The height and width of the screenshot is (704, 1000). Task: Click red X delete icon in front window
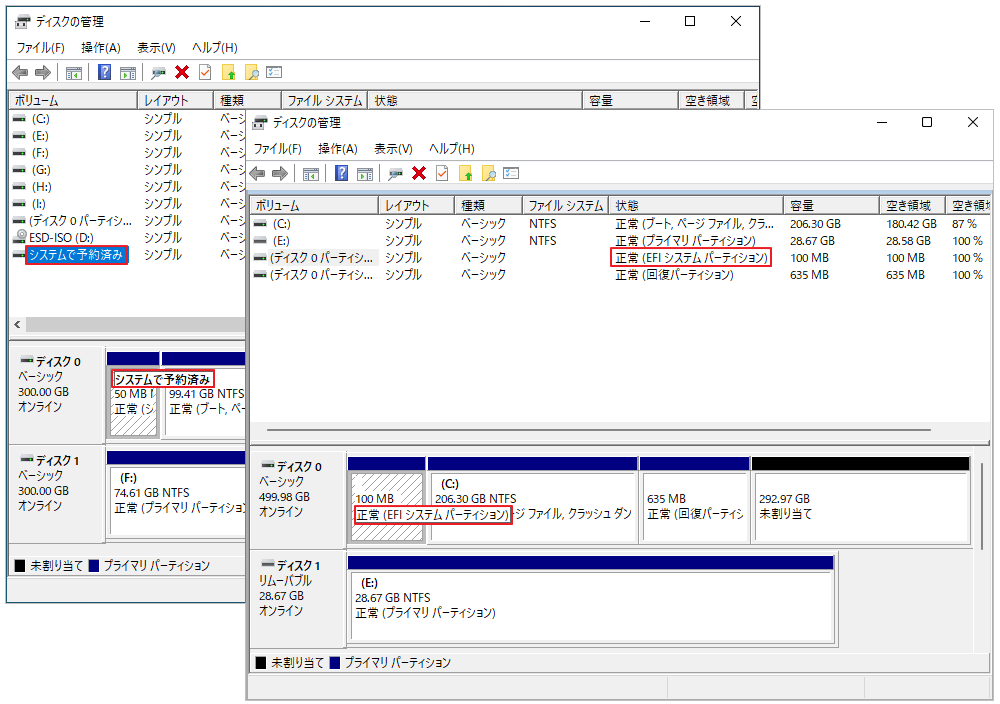(419, 173)
